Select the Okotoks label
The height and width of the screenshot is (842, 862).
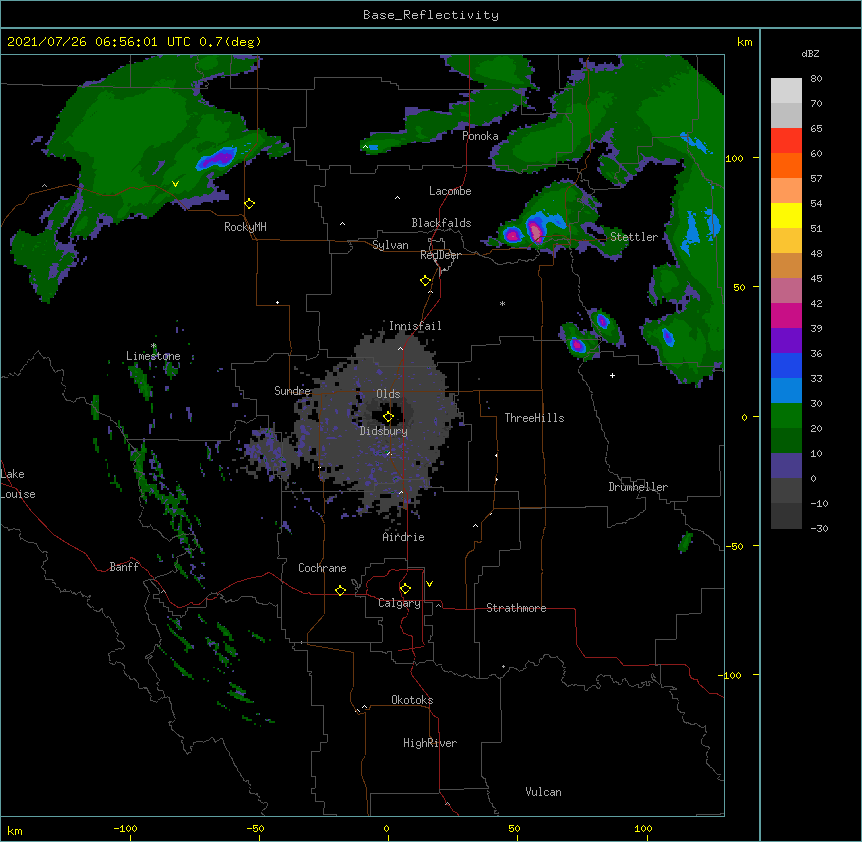click(412, 700)
